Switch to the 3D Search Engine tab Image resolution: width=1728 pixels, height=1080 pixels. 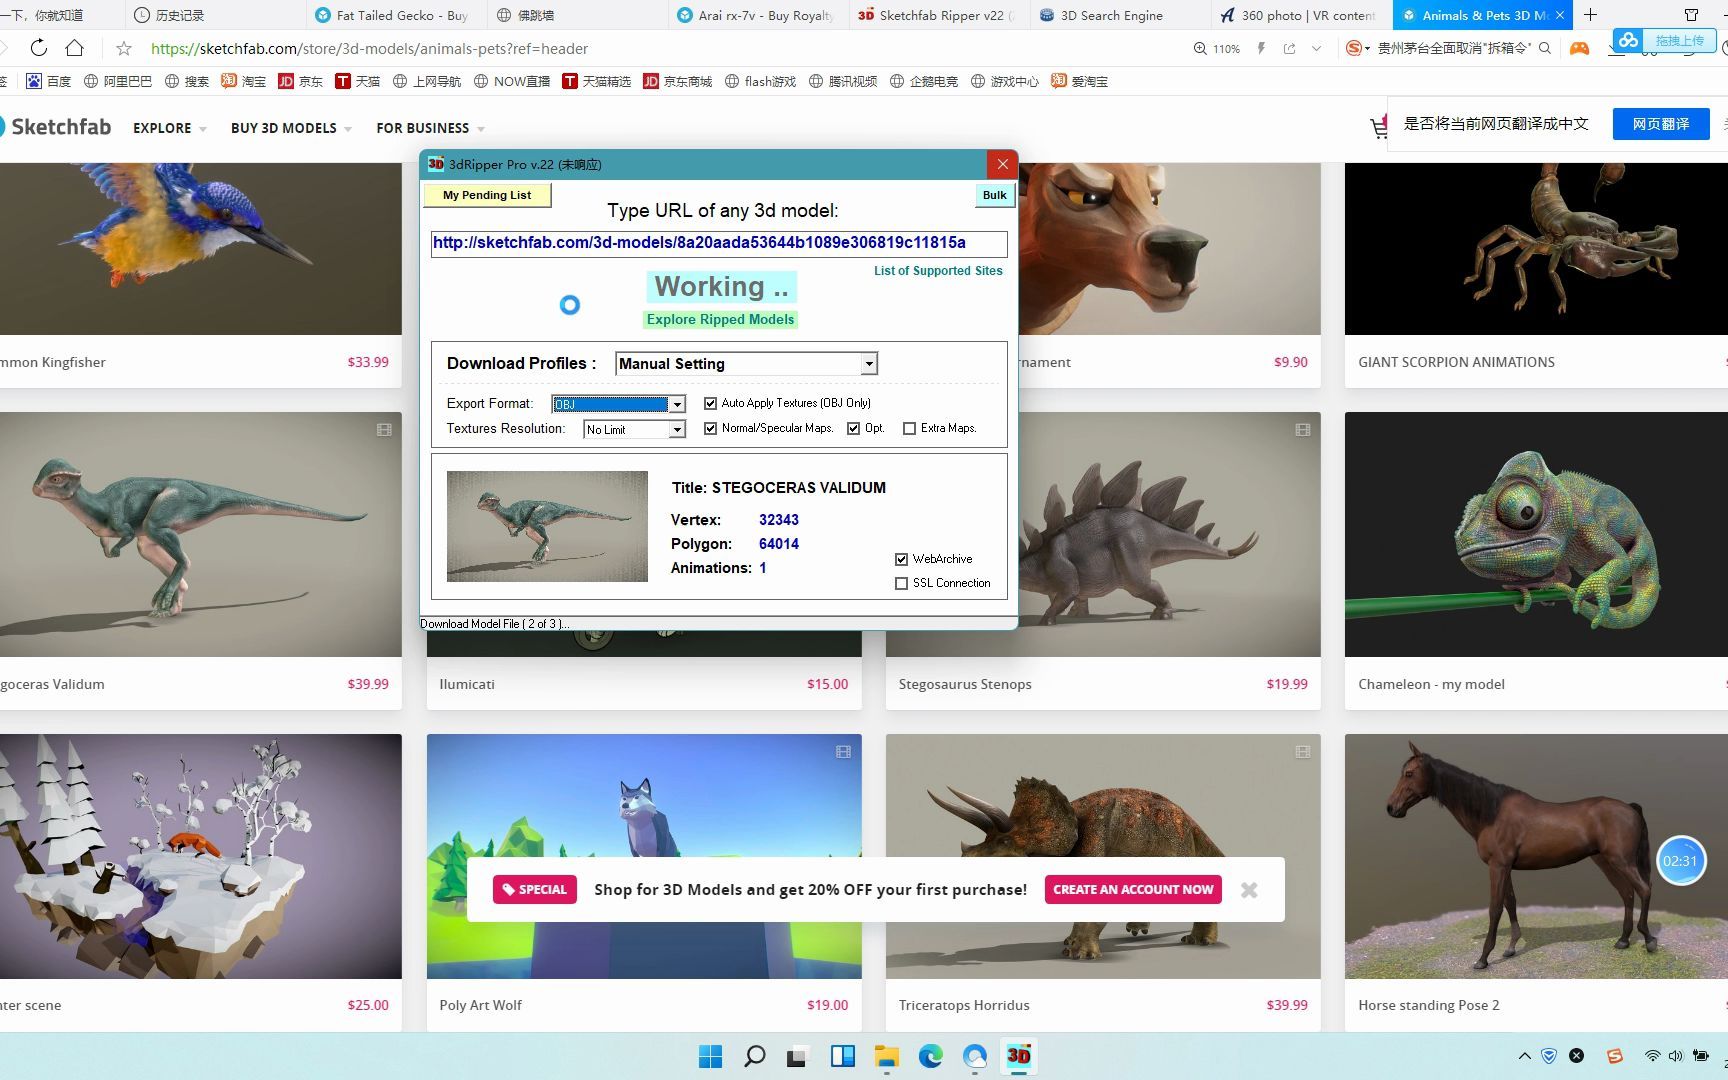[1108, 15]
